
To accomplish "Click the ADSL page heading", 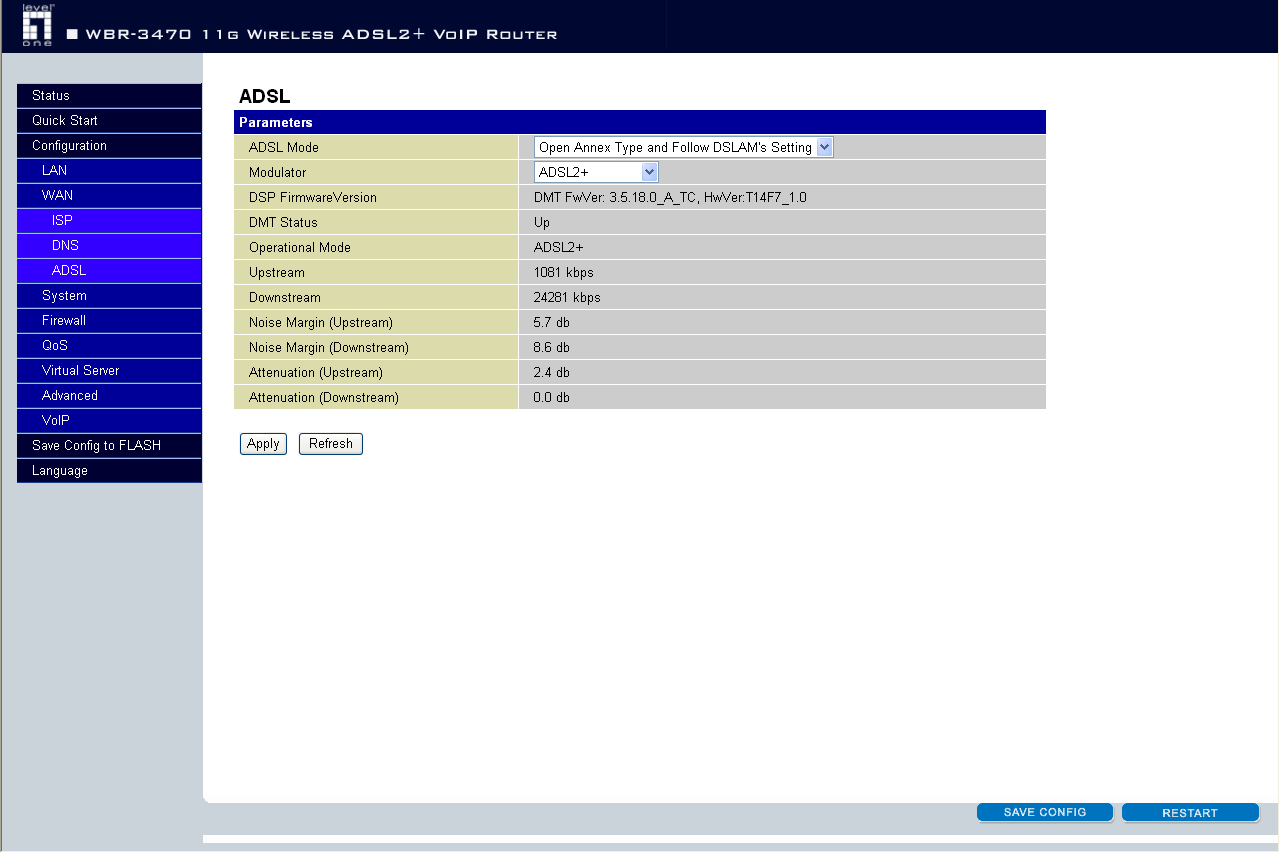I will pyautogui.click(x=264, y=97).
